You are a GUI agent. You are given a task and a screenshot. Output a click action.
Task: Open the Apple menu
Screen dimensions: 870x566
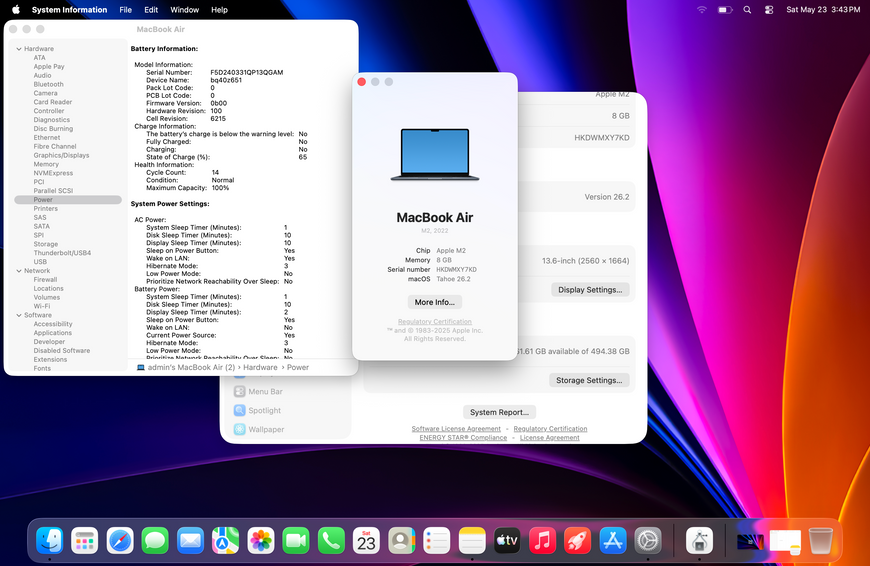(16, 9)
